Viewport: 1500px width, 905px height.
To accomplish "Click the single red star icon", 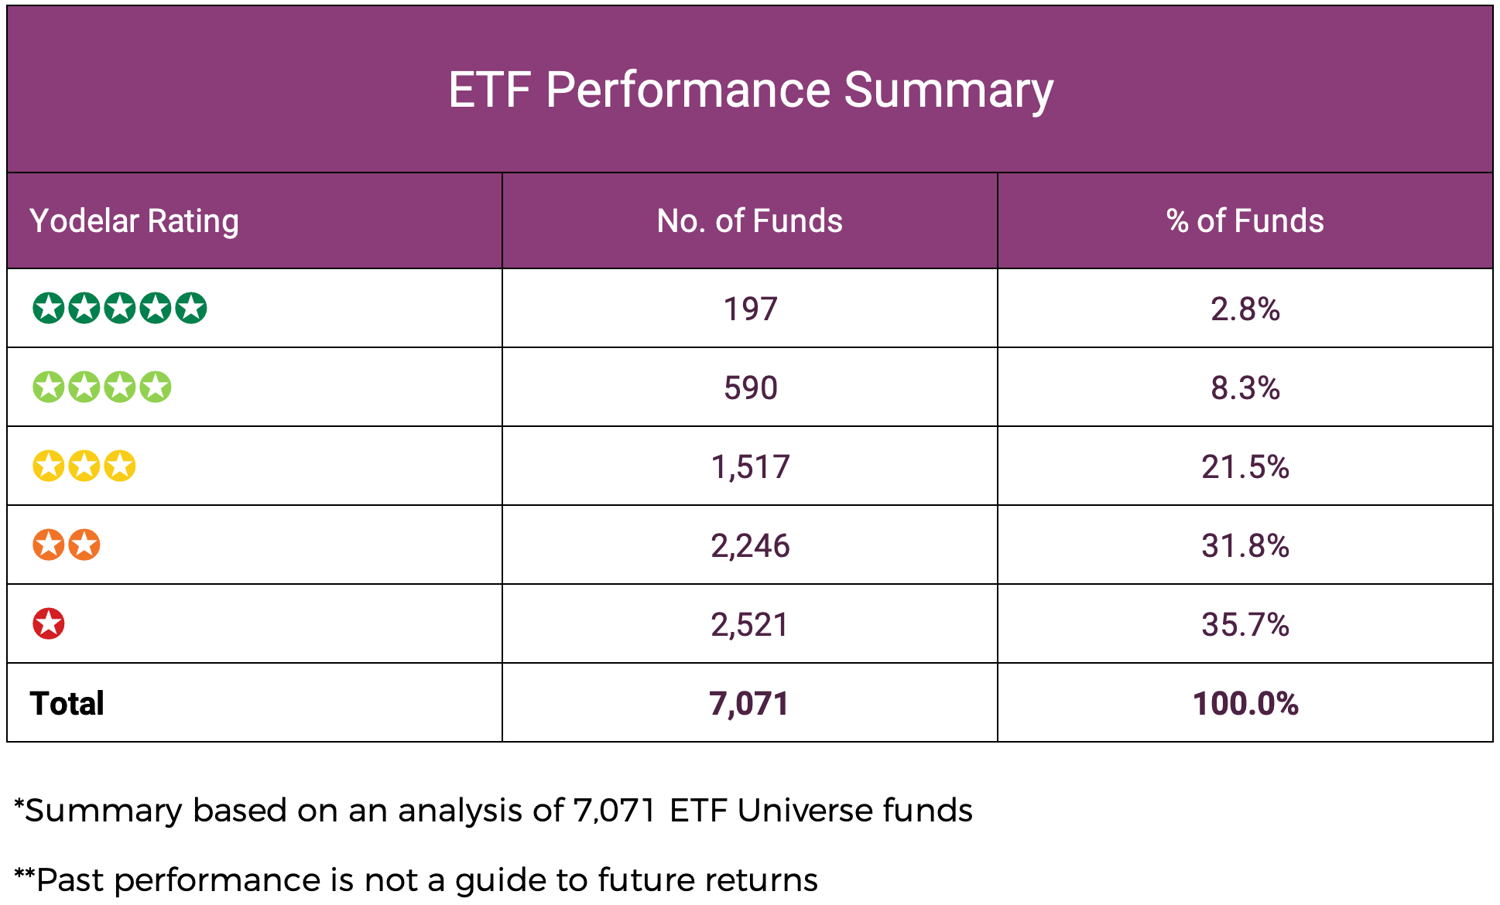I will click(x=48, y=624).
